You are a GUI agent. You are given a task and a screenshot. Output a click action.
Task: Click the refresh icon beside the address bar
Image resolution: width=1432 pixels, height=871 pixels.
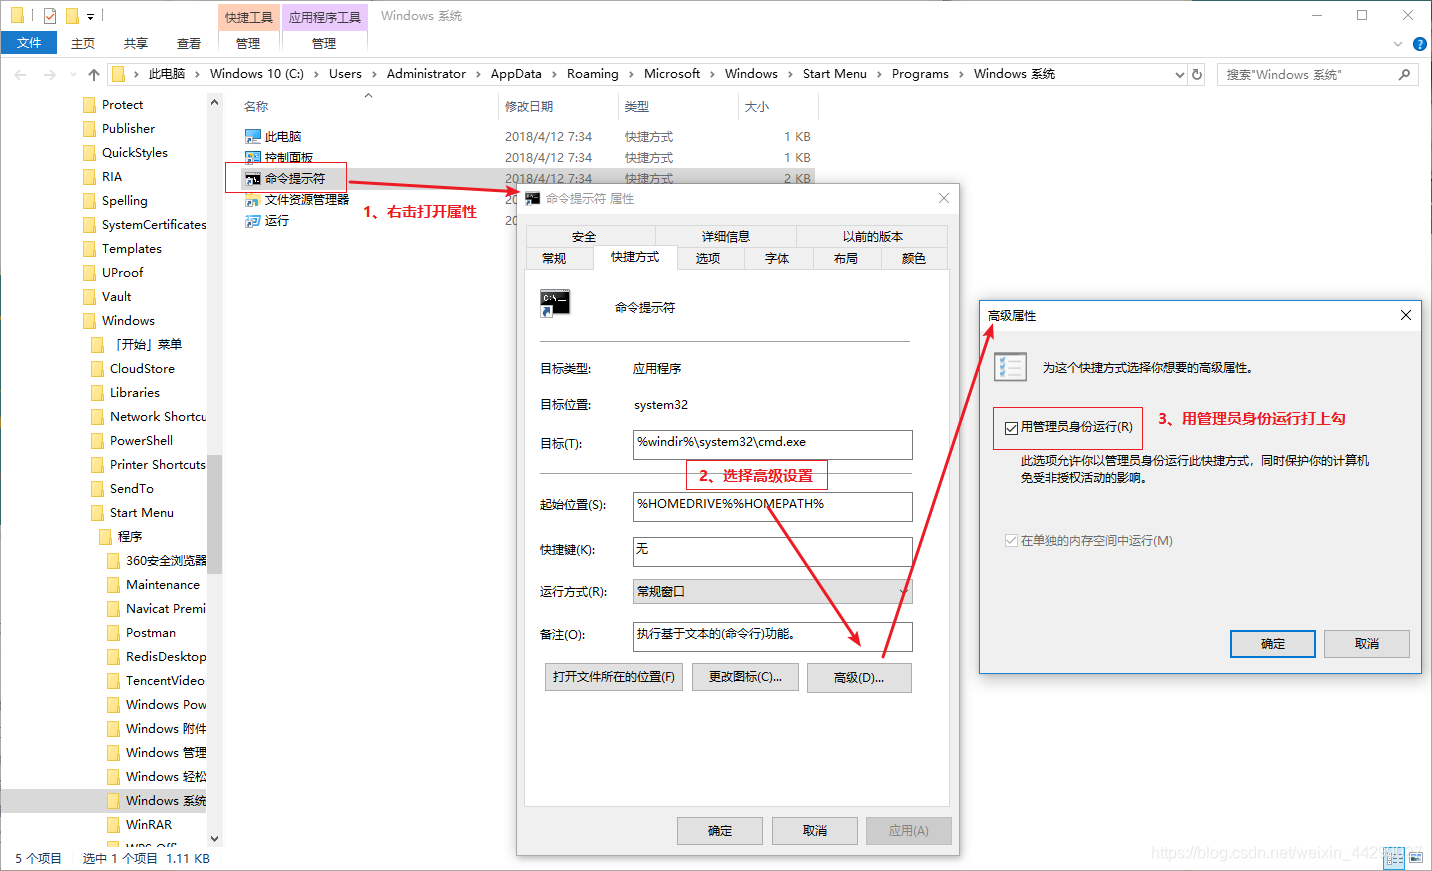point(1197,74)
